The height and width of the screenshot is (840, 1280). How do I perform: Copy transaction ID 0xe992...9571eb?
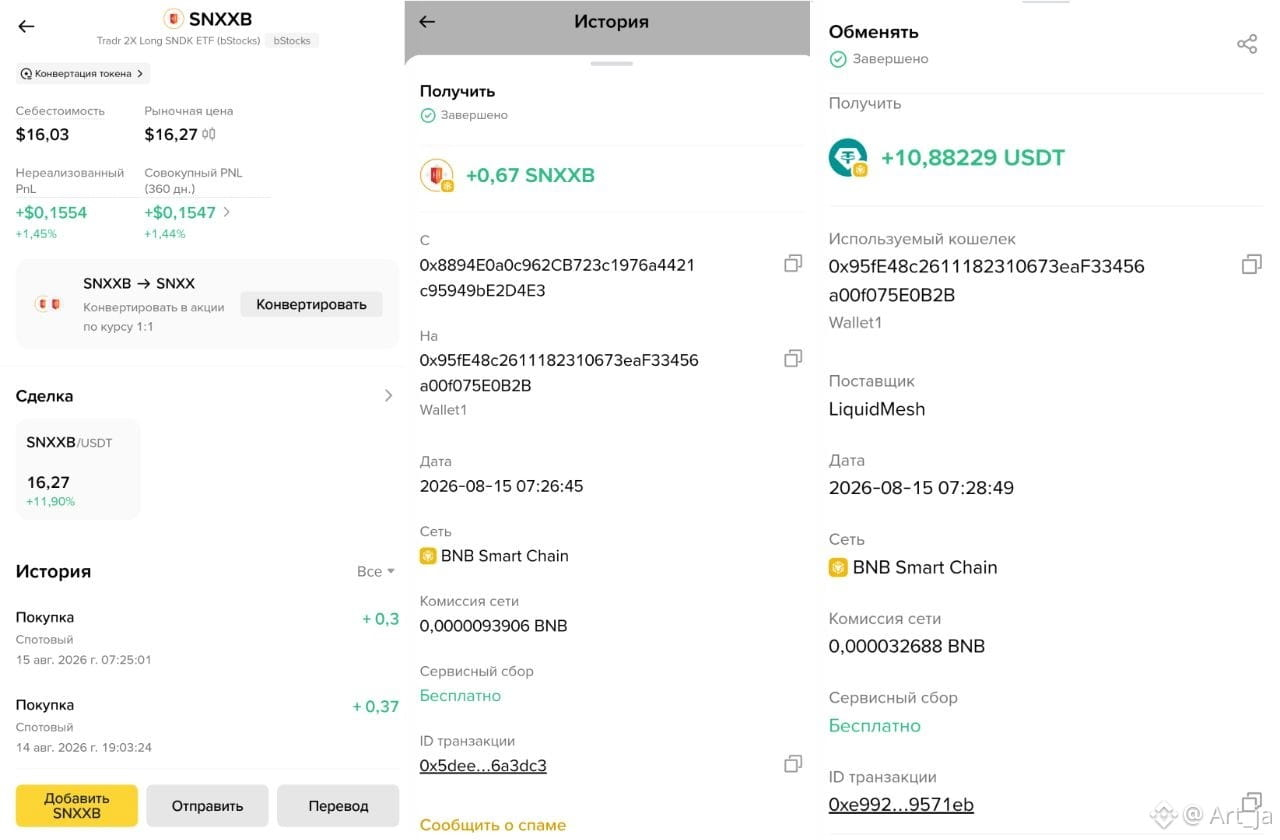tap(1251, 802)
